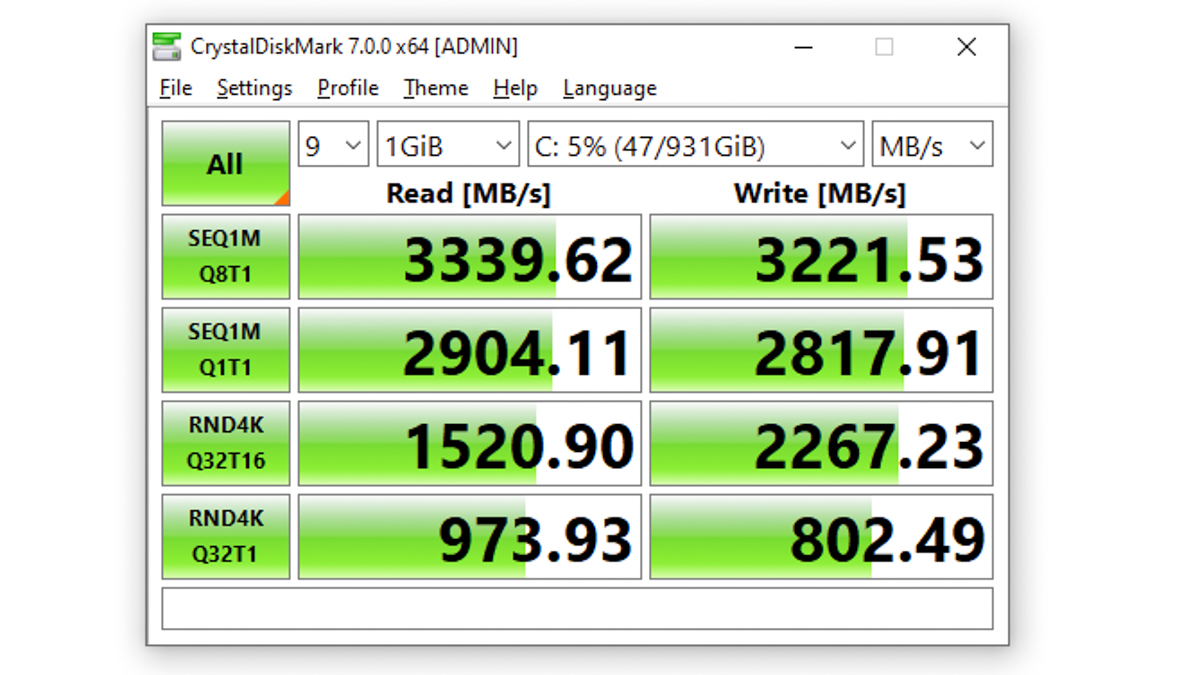Click the CrystalDiskMark title bar app icon

pyautogui.click(x=167, y=46)
